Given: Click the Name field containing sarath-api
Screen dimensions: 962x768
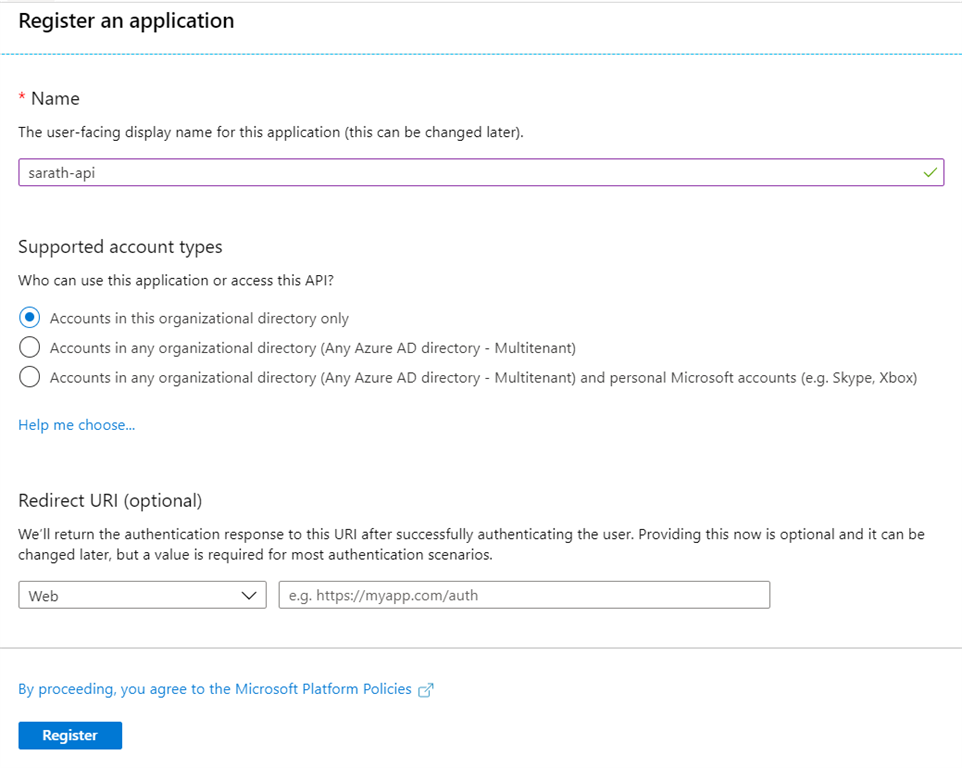Looking at the screenshot, I should click(x=480, y=172).
